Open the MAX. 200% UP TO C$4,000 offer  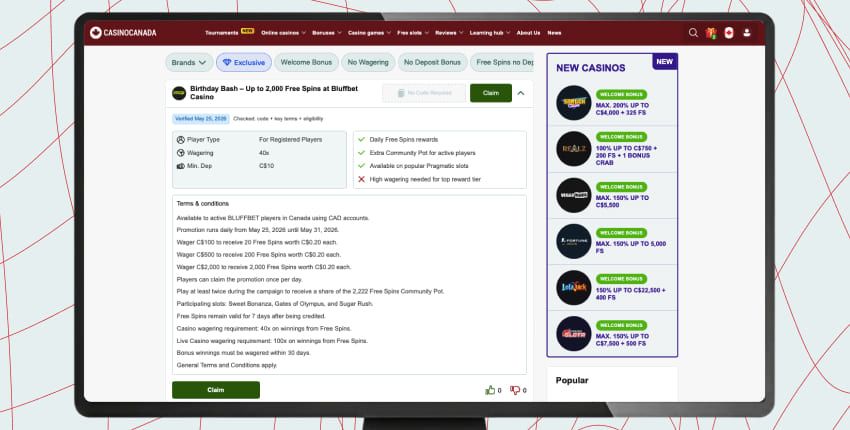click(x=622, y=109)
